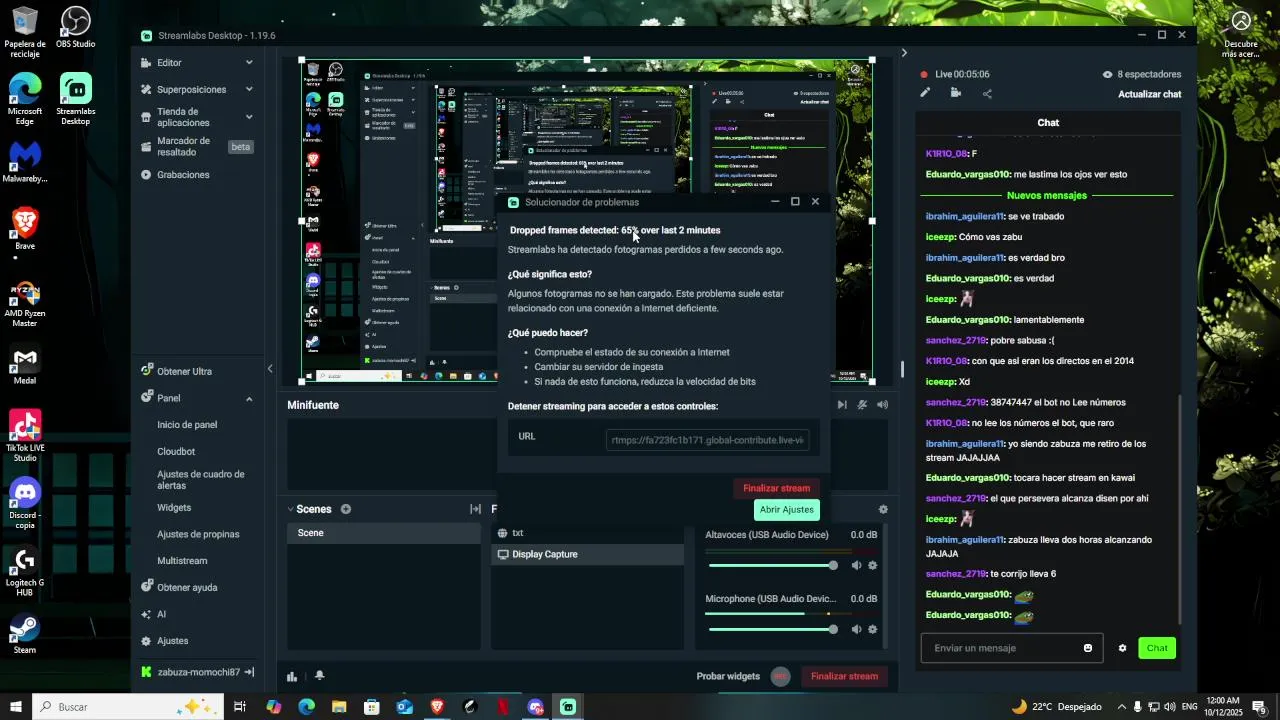Open emoji picker in chat input
This screenshot has width=1280, height=720.
pyautogui.click(x=1088, y=648)
